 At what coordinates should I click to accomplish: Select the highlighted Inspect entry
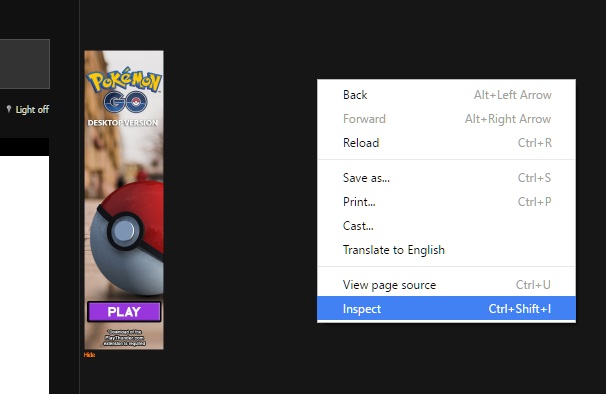[x=446, y=309]
